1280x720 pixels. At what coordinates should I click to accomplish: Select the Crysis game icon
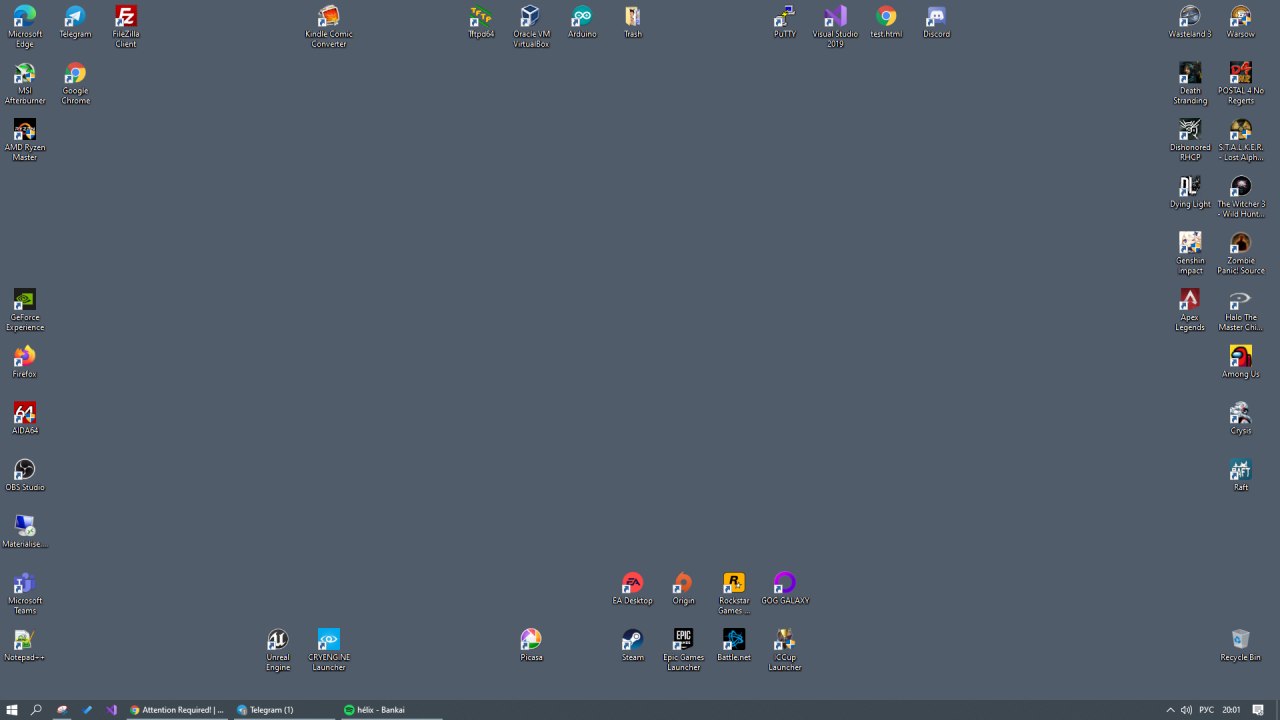click(1241, 419)
